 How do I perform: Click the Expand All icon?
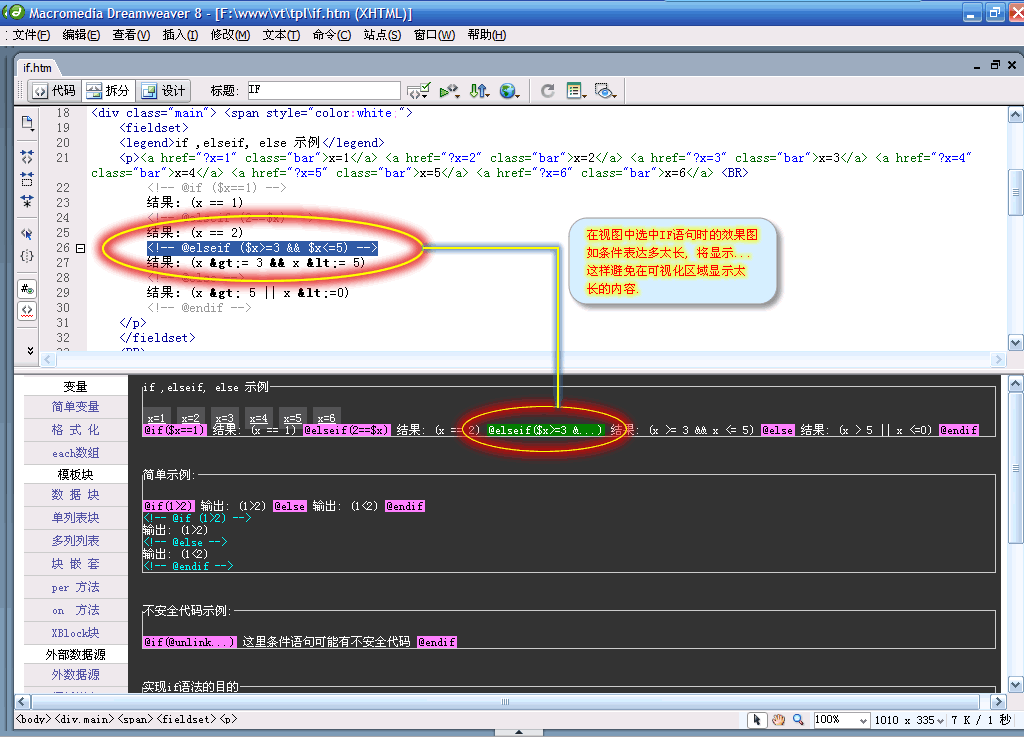pyautogui.click(x=27, y=201)
